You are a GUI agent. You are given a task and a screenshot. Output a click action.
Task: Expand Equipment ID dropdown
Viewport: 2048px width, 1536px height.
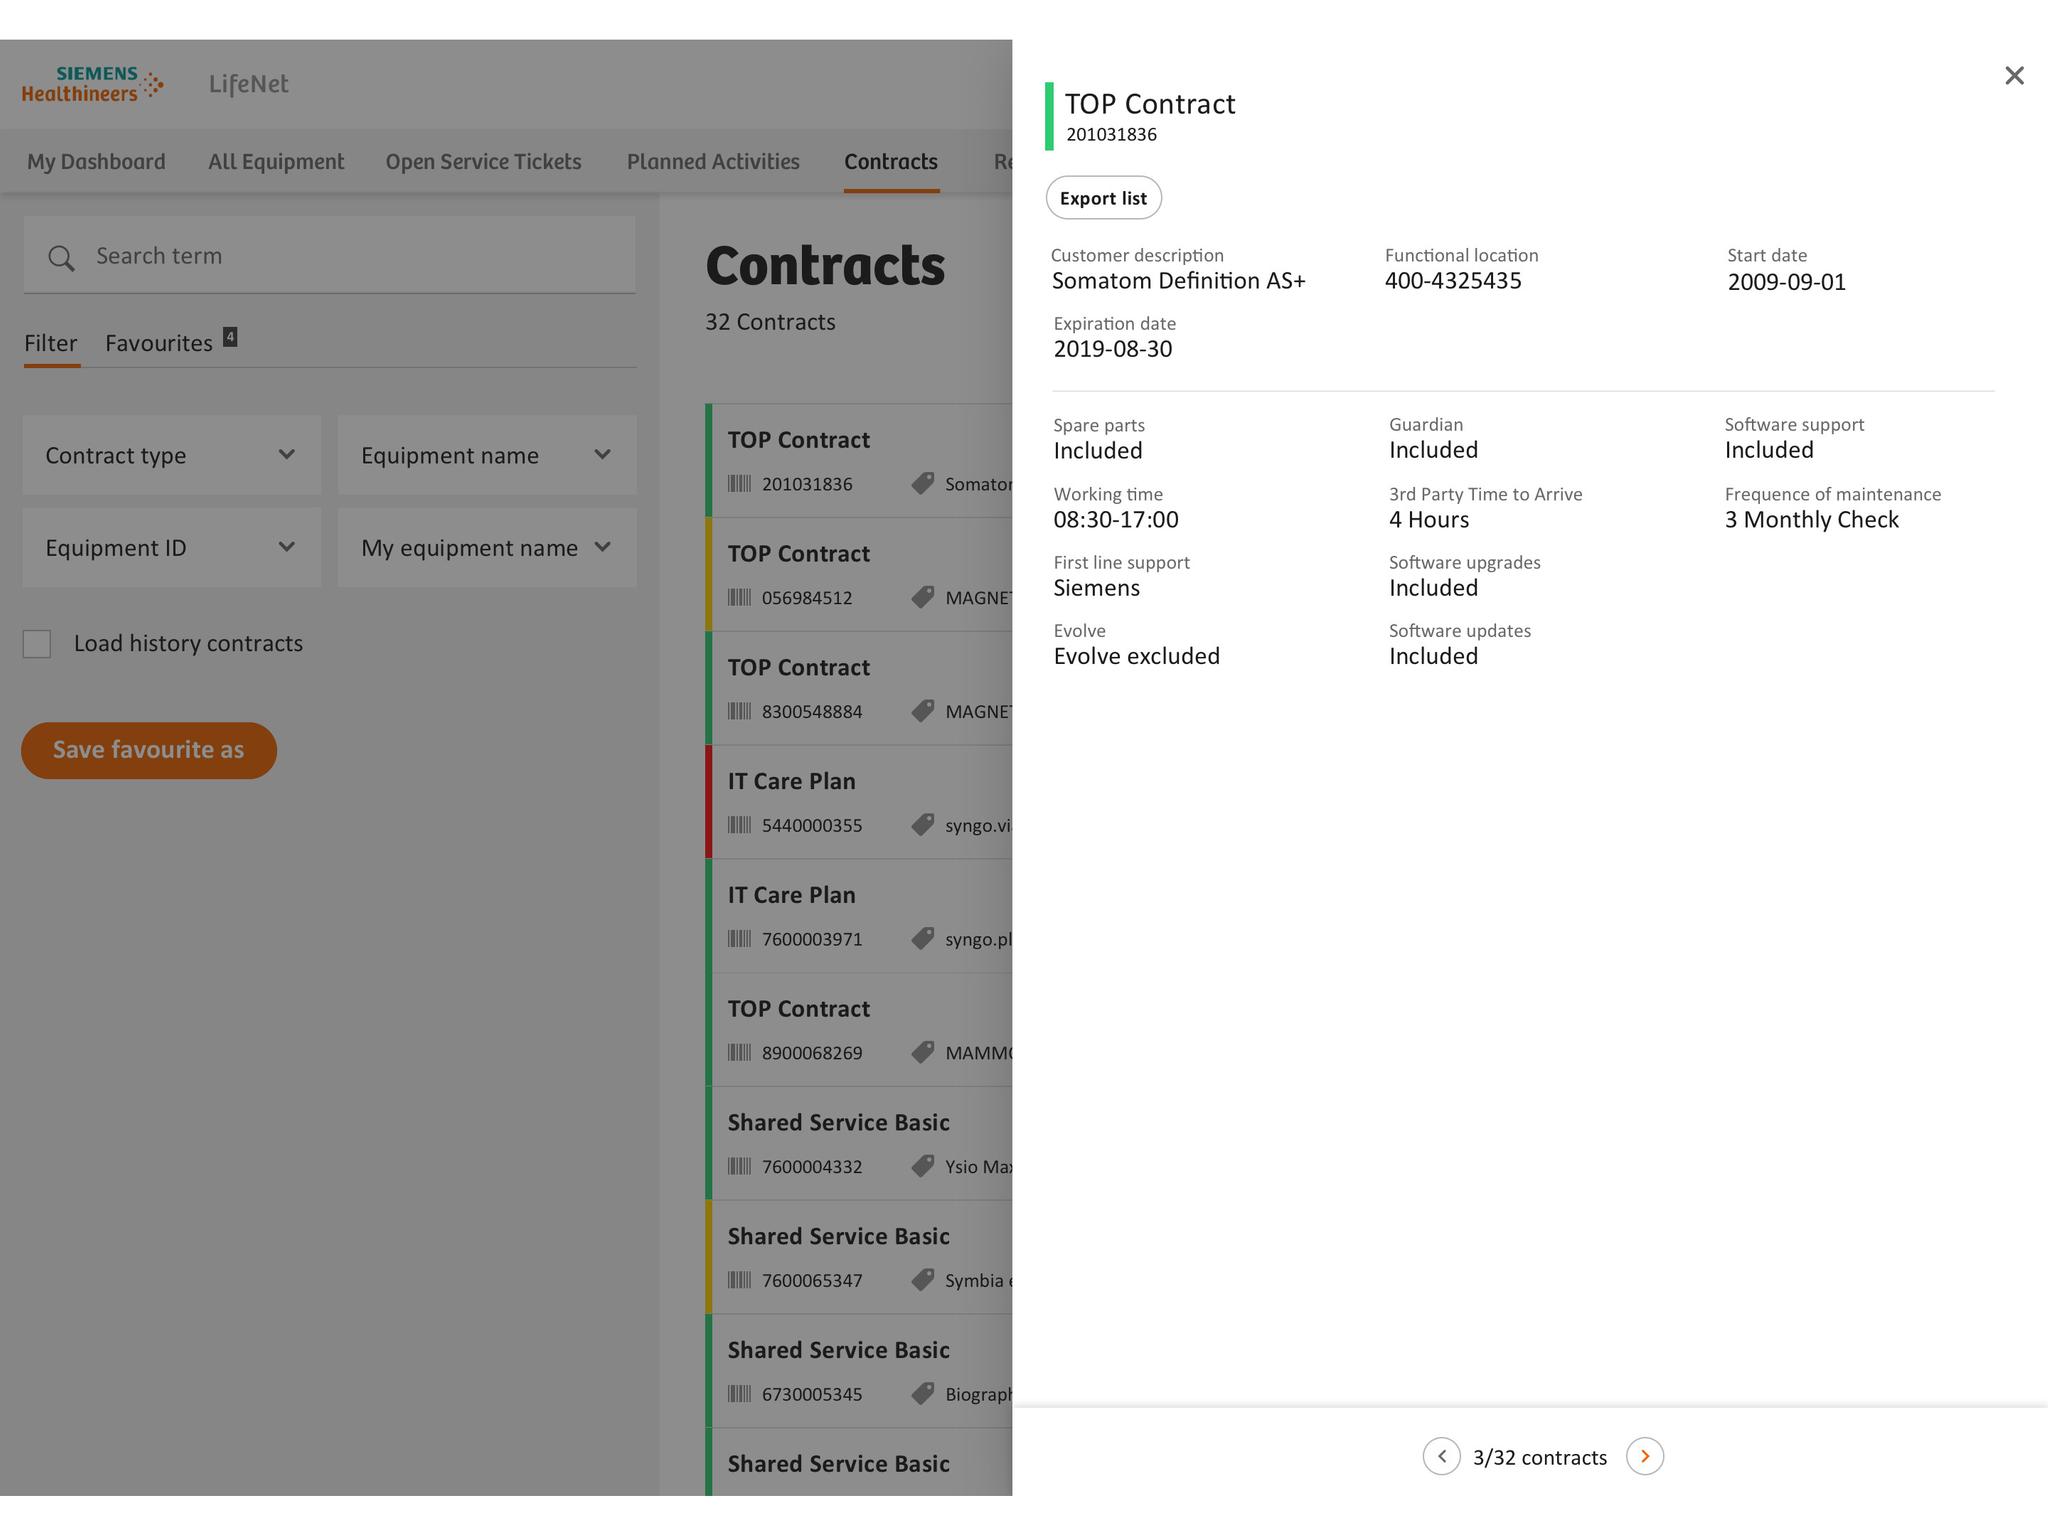tap(172, 548)
